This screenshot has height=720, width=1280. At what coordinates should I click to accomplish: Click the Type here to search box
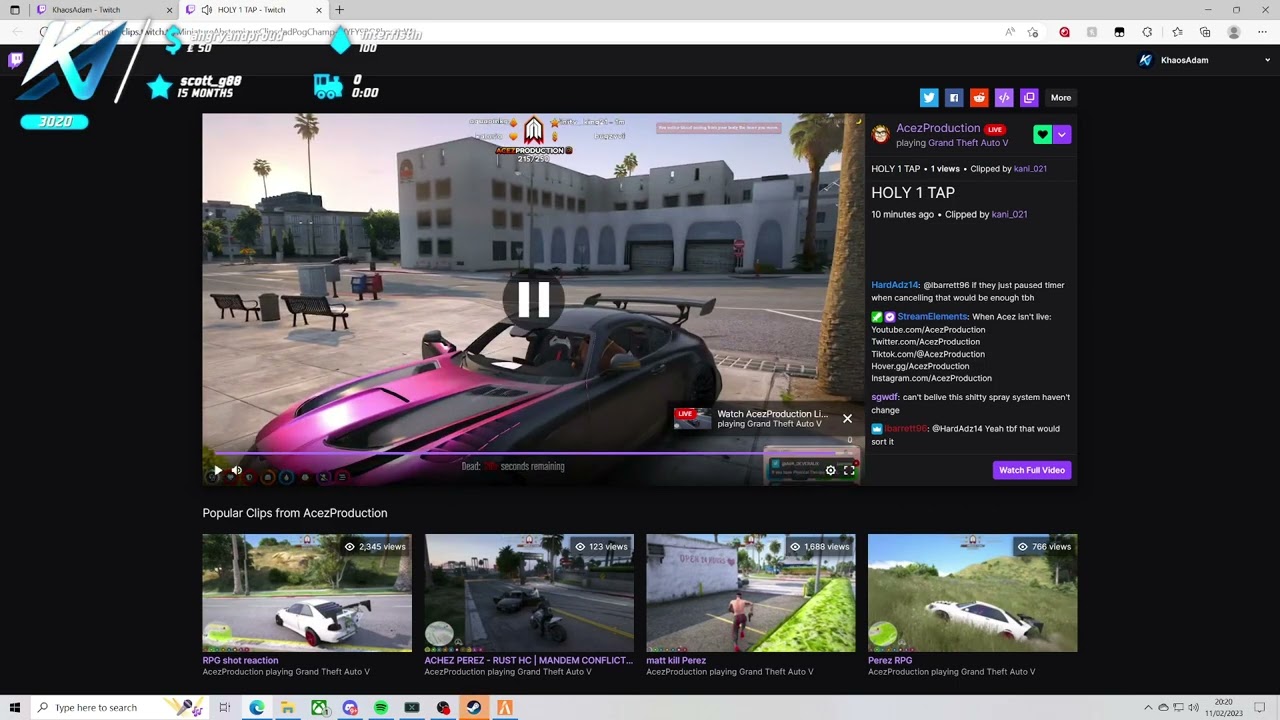(x=120, y=707)
